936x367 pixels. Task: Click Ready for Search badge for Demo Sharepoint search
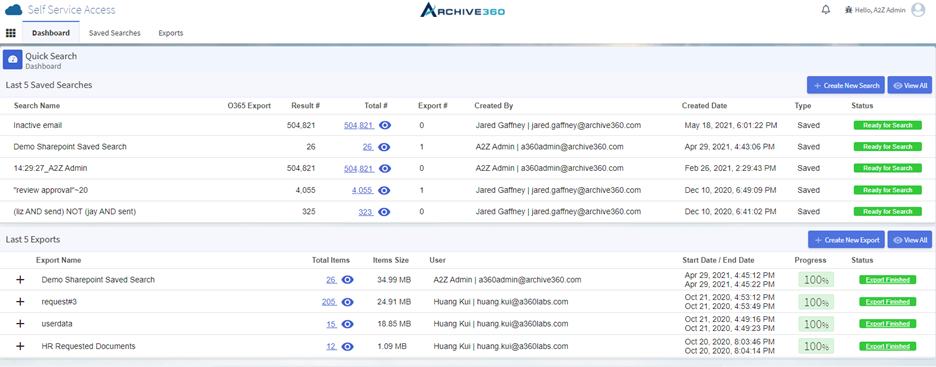pyautogui.click(x=888, y=147)
